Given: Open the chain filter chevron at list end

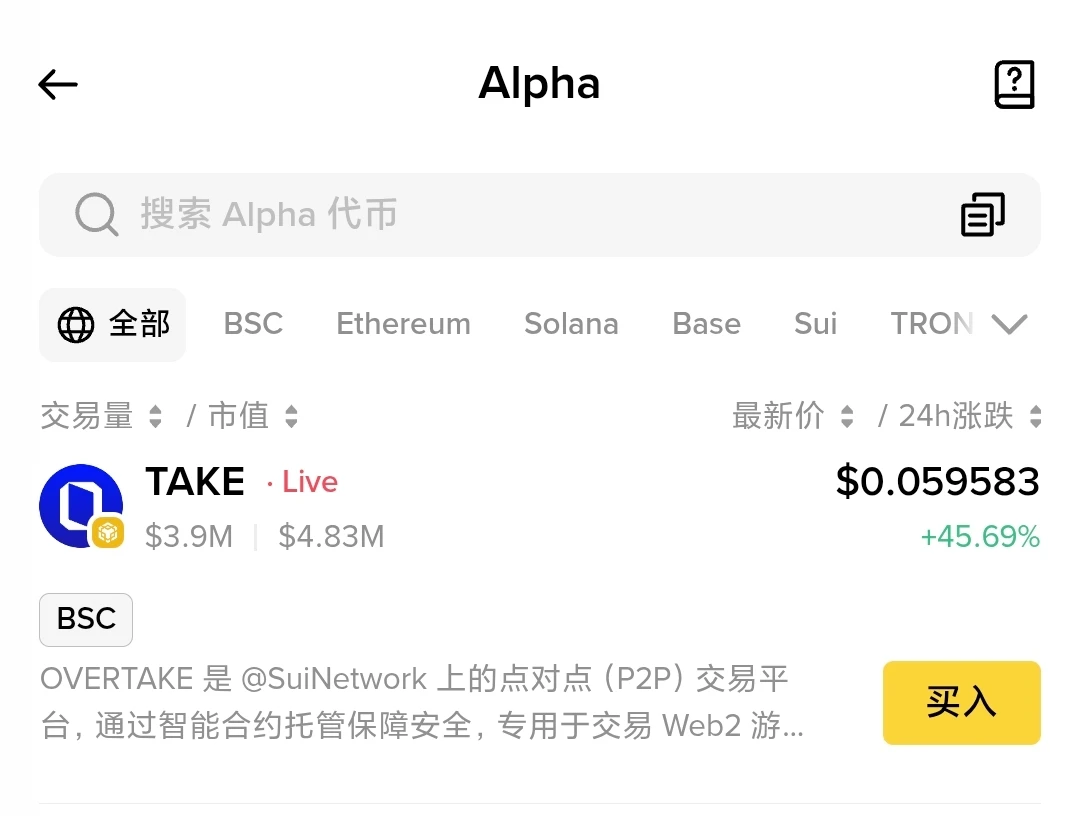Looking at the screenshot, I should (1011, 323).
